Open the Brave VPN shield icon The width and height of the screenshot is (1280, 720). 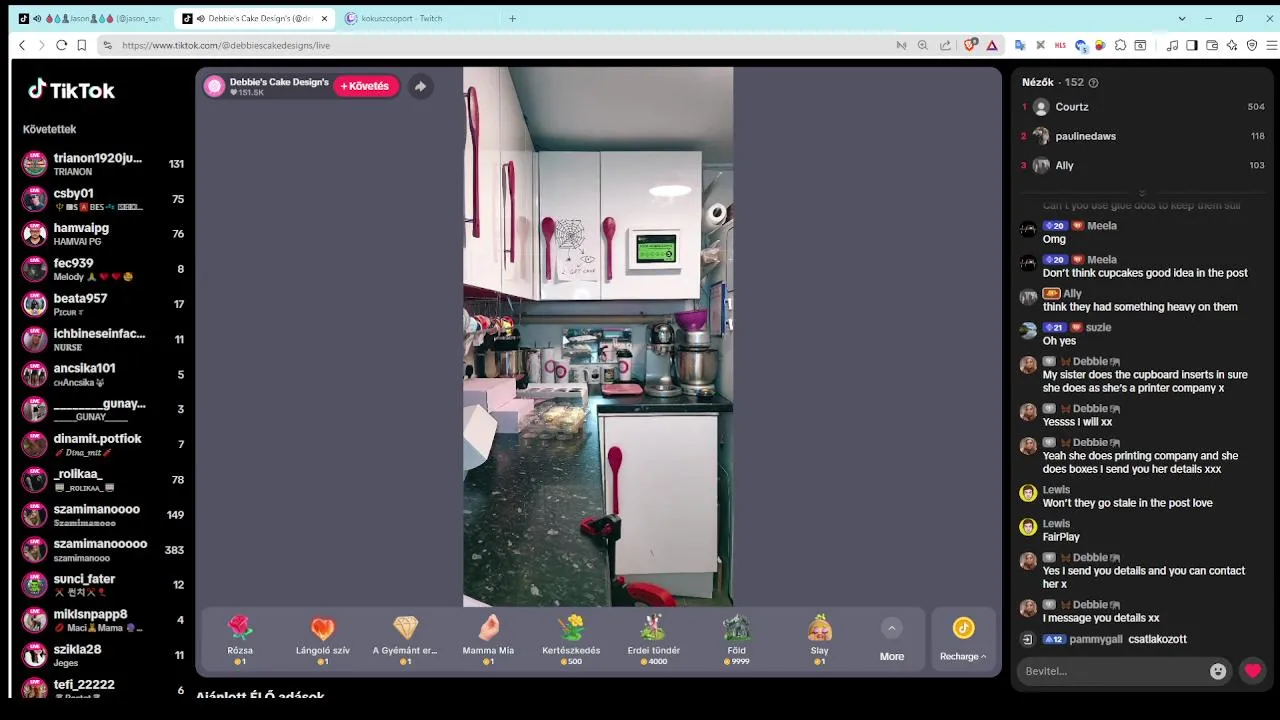point(1252,45)
